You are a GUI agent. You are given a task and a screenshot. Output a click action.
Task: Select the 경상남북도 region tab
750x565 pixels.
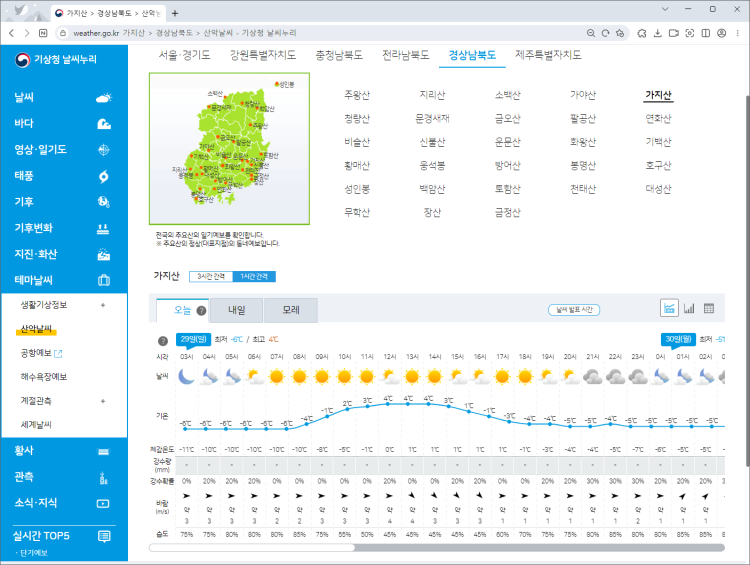(x=472, y=55)
